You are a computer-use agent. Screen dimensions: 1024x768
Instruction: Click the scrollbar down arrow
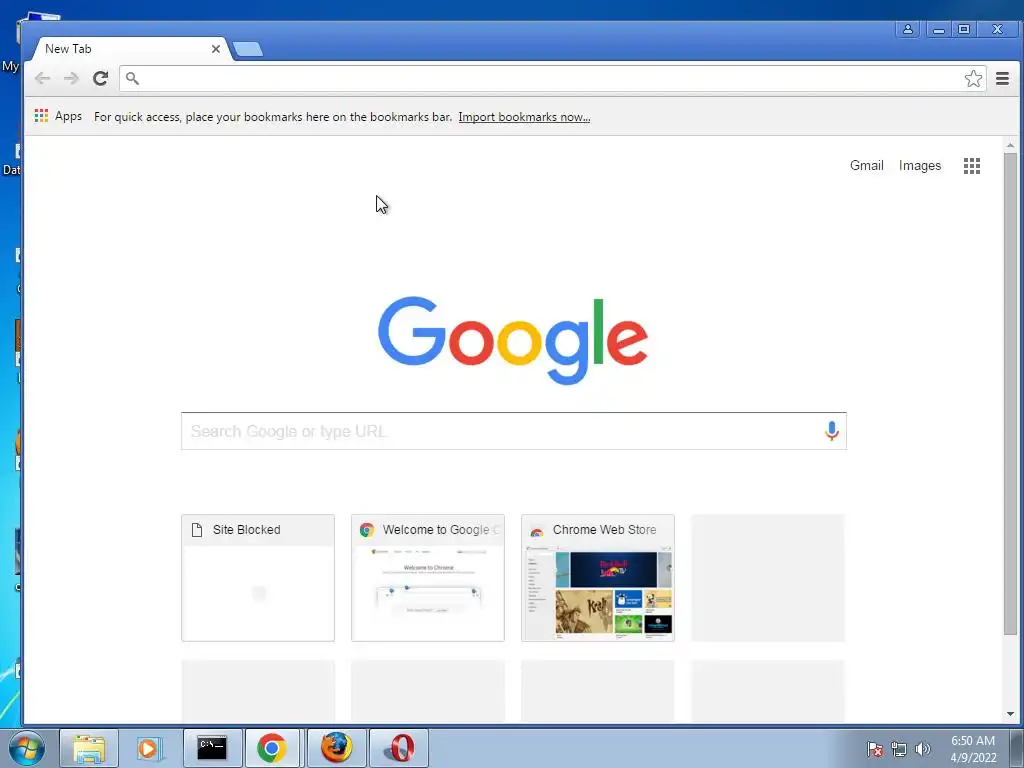pyautogui.click(x=1010, y=714)
